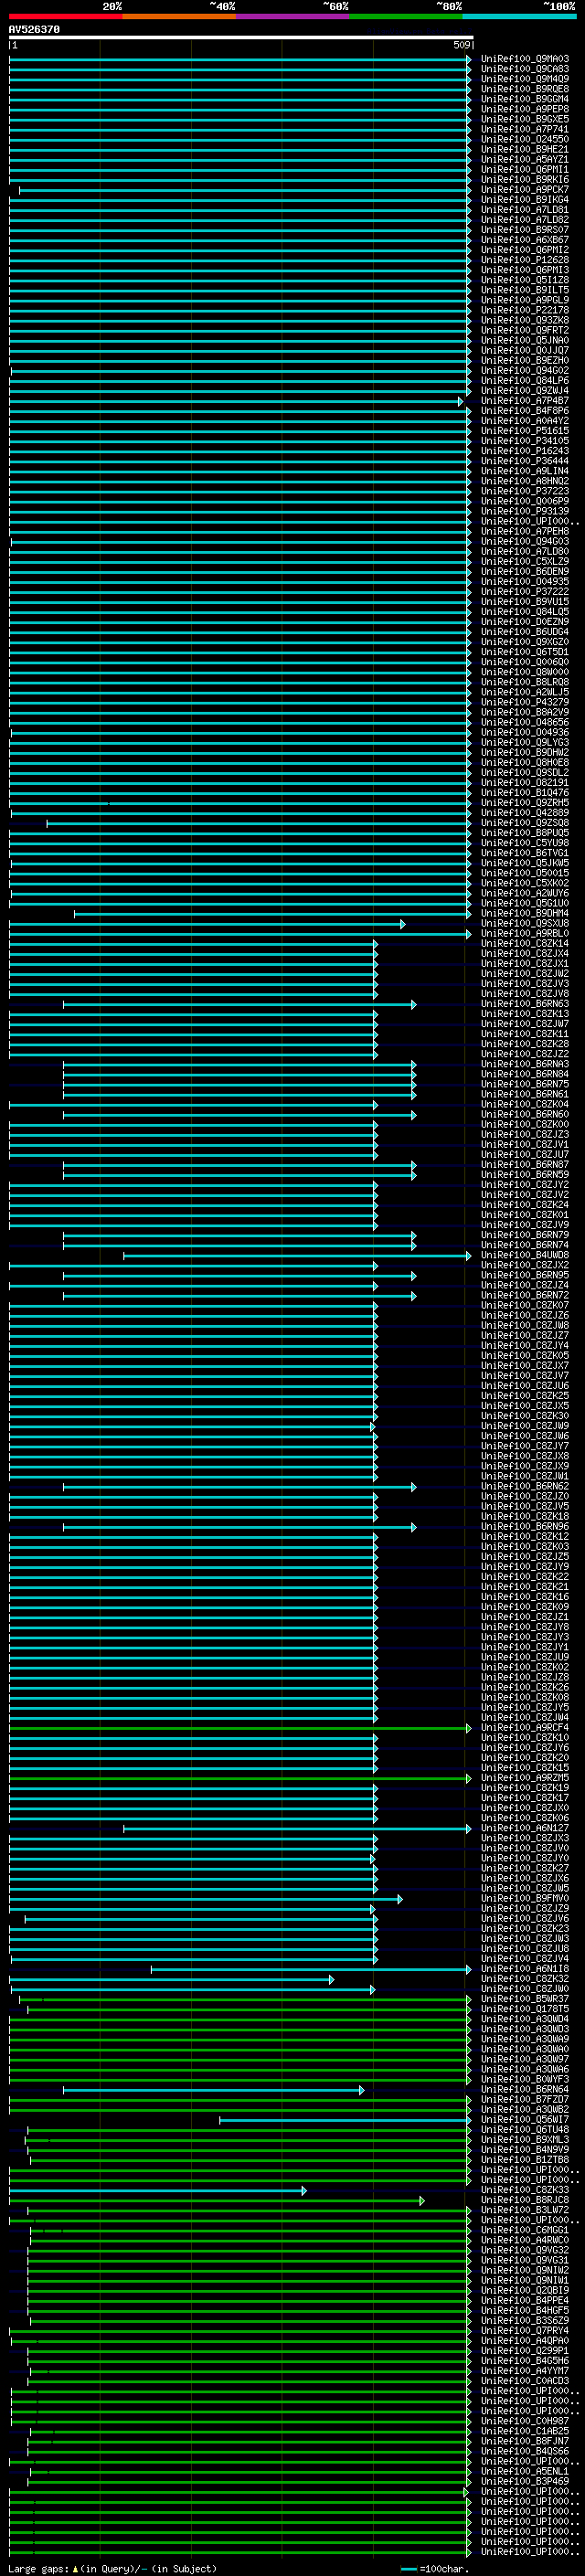Open hit UniRef100_B9RQE8
585x2576 pixels.
pos(525,89)
